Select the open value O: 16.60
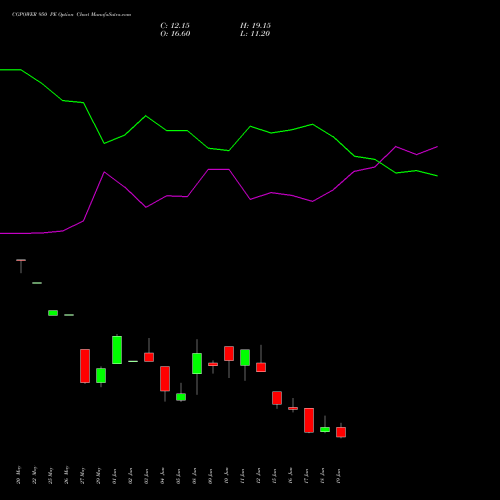This screenshot has width=500, height=500. coord(175,34)
